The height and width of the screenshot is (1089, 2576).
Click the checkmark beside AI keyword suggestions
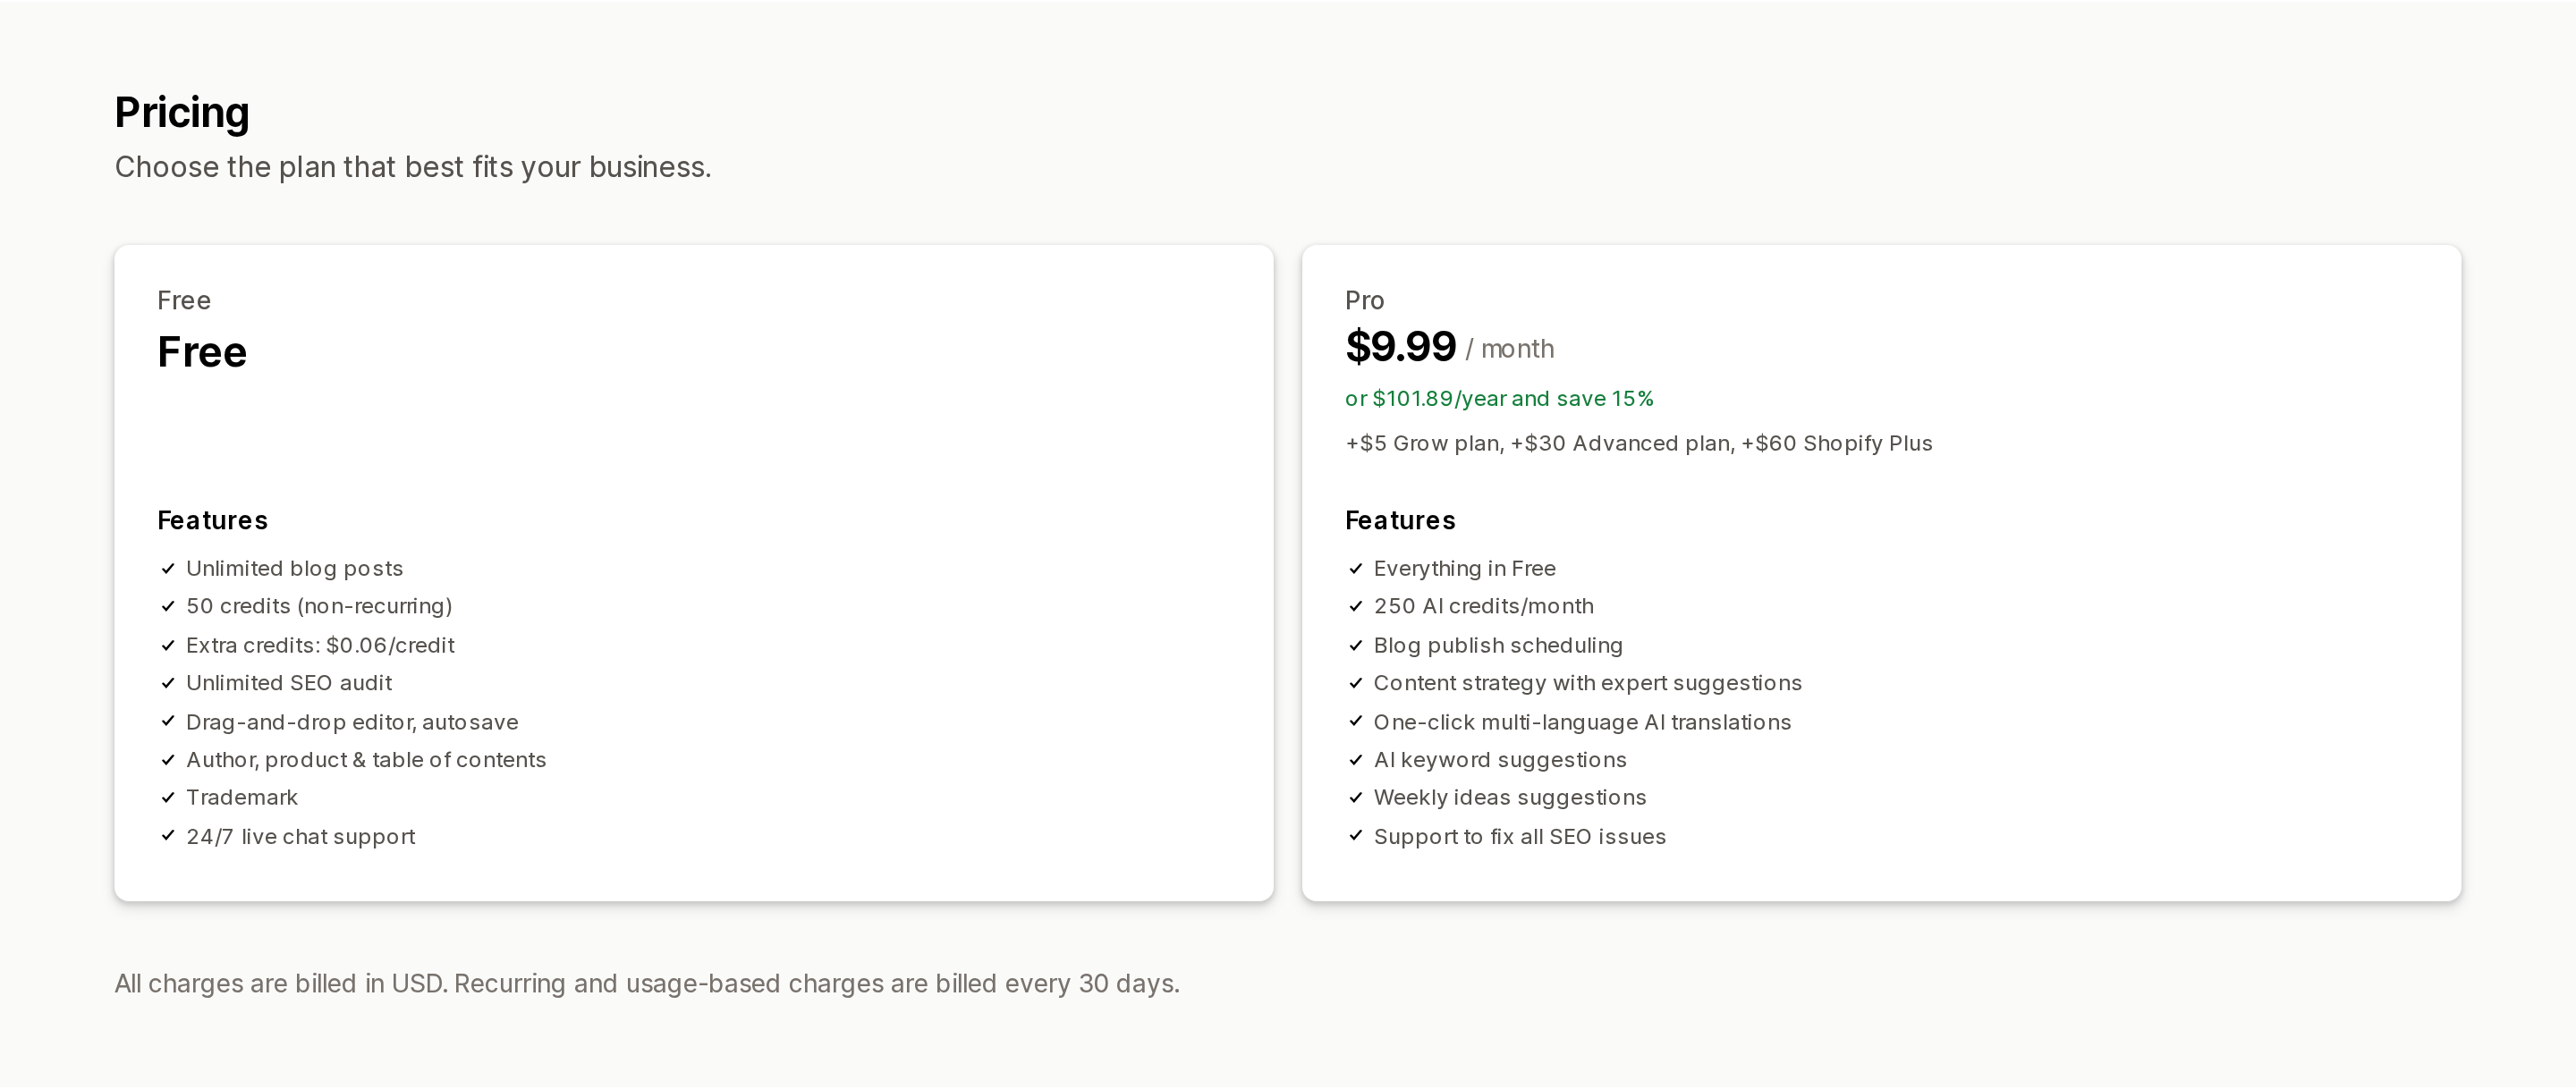[x=1356, y=760]
